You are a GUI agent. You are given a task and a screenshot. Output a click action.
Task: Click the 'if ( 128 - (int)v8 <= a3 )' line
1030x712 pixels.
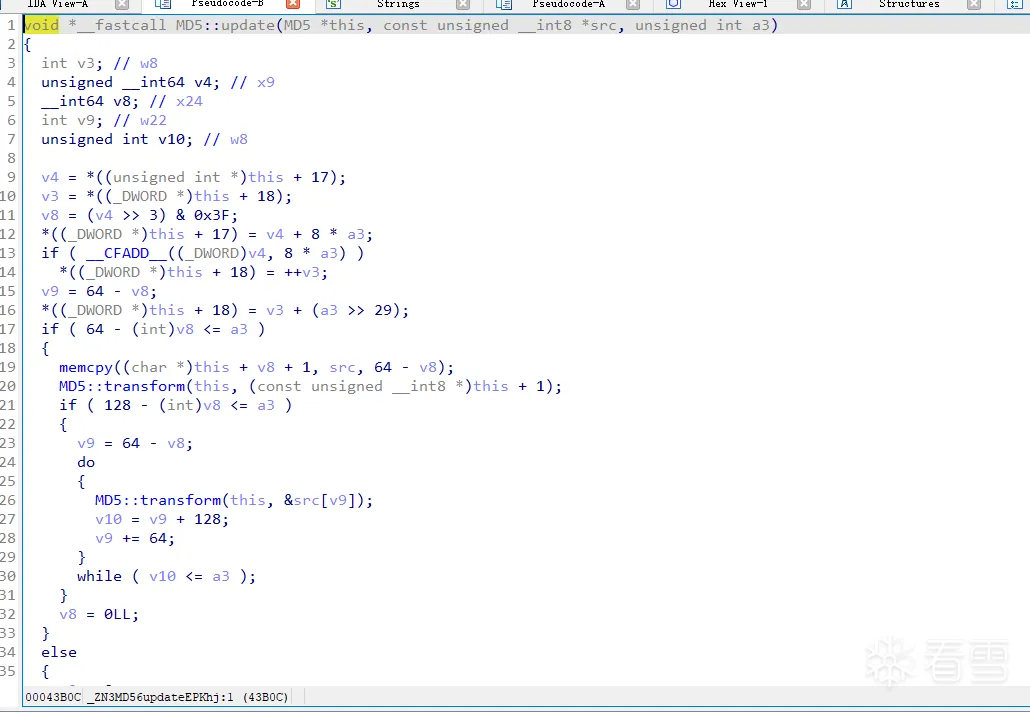[x=175, y=405]
